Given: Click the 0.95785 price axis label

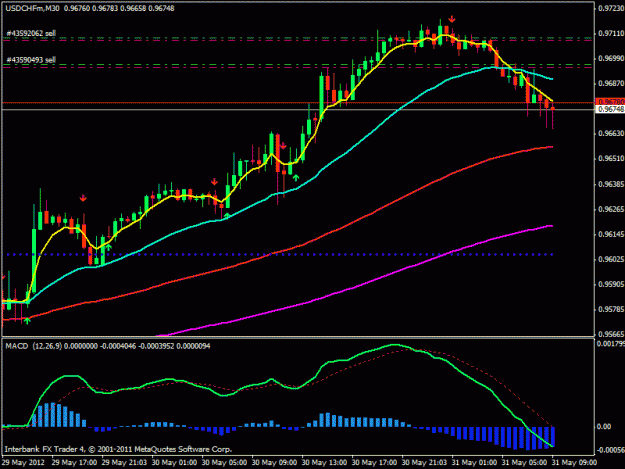Looking at the screenshot, I should click(x=611, y=309).
